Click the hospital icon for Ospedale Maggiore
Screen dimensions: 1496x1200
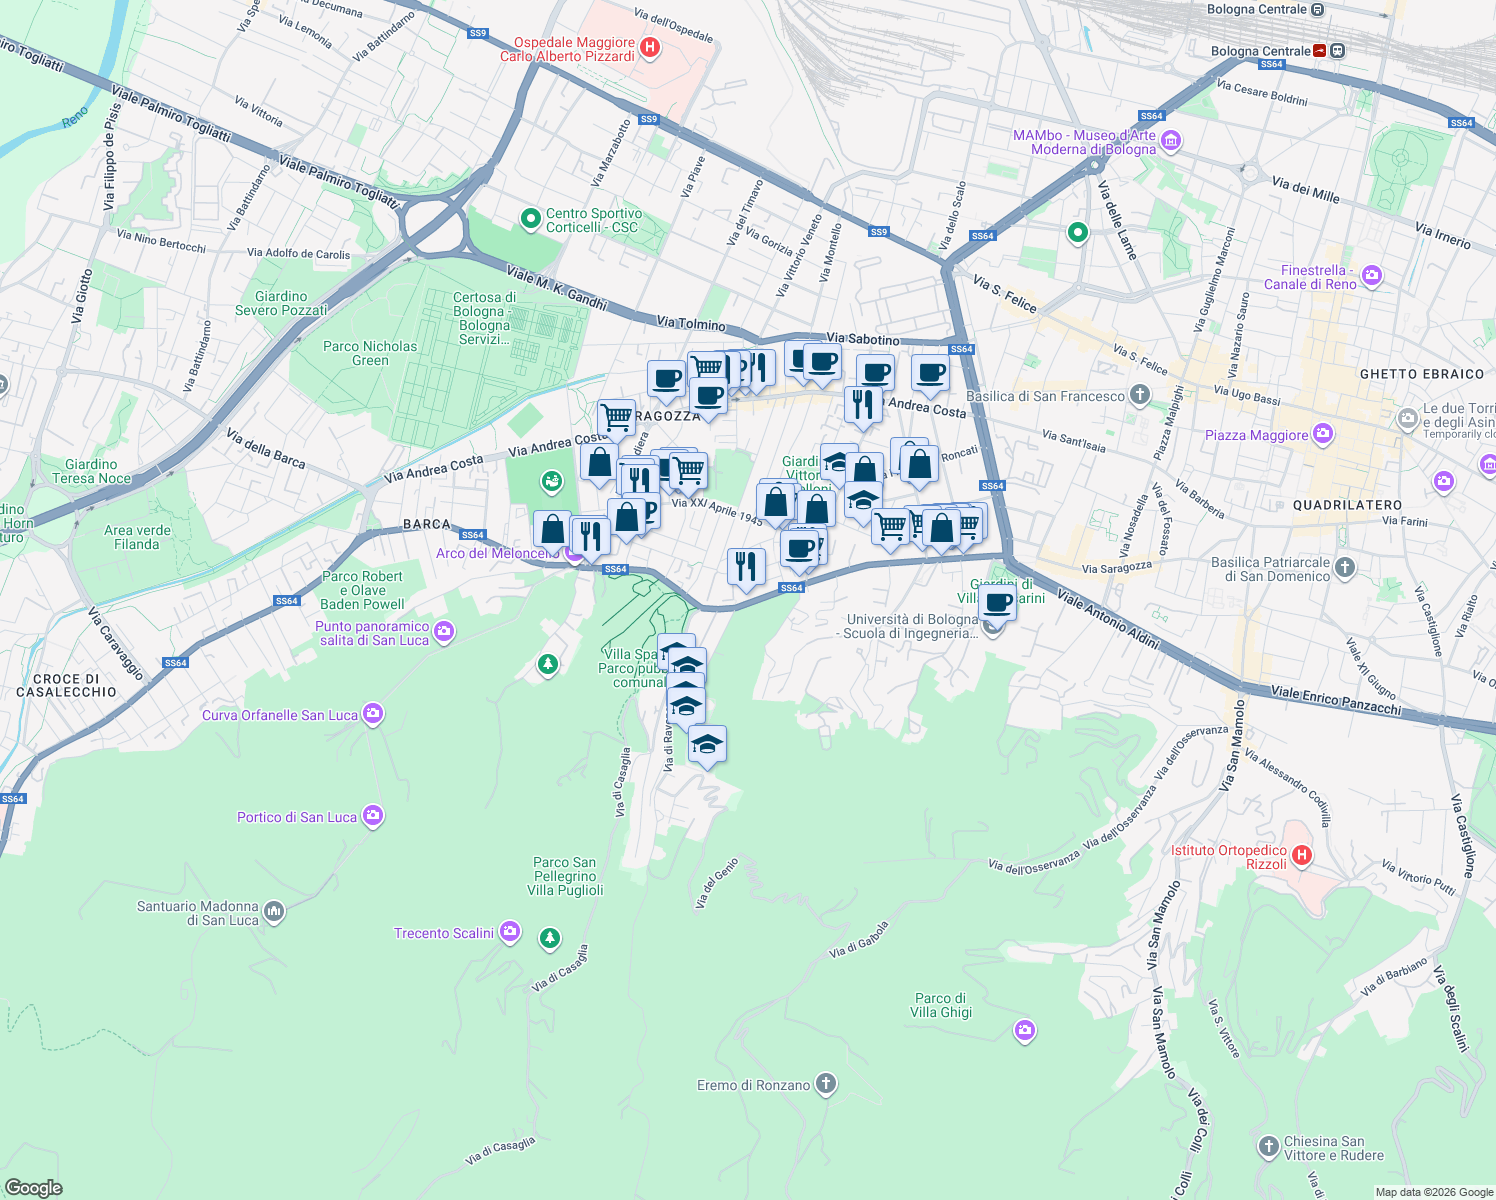point(652,47)
